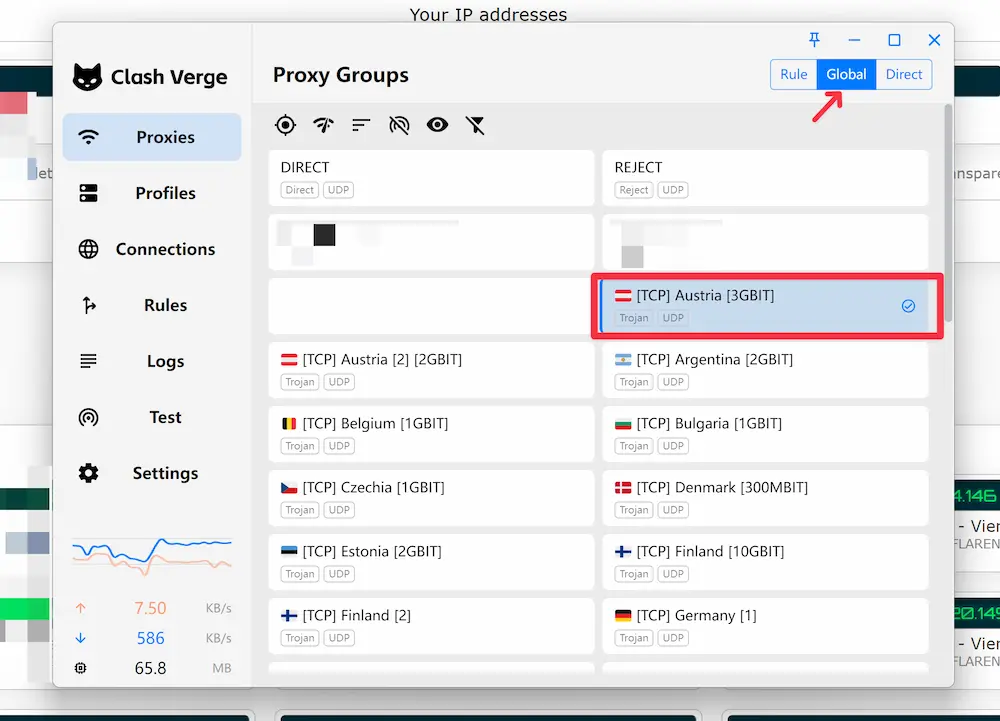Click the crossed-out signal delay icon

tap(399, 125)
